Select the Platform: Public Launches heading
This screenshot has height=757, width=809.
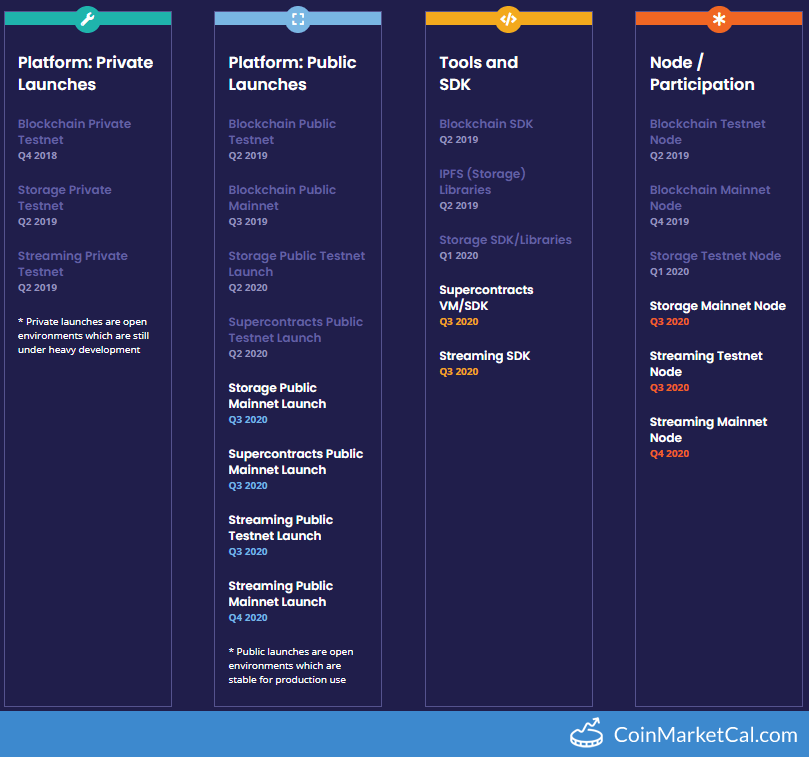point(292,73)
